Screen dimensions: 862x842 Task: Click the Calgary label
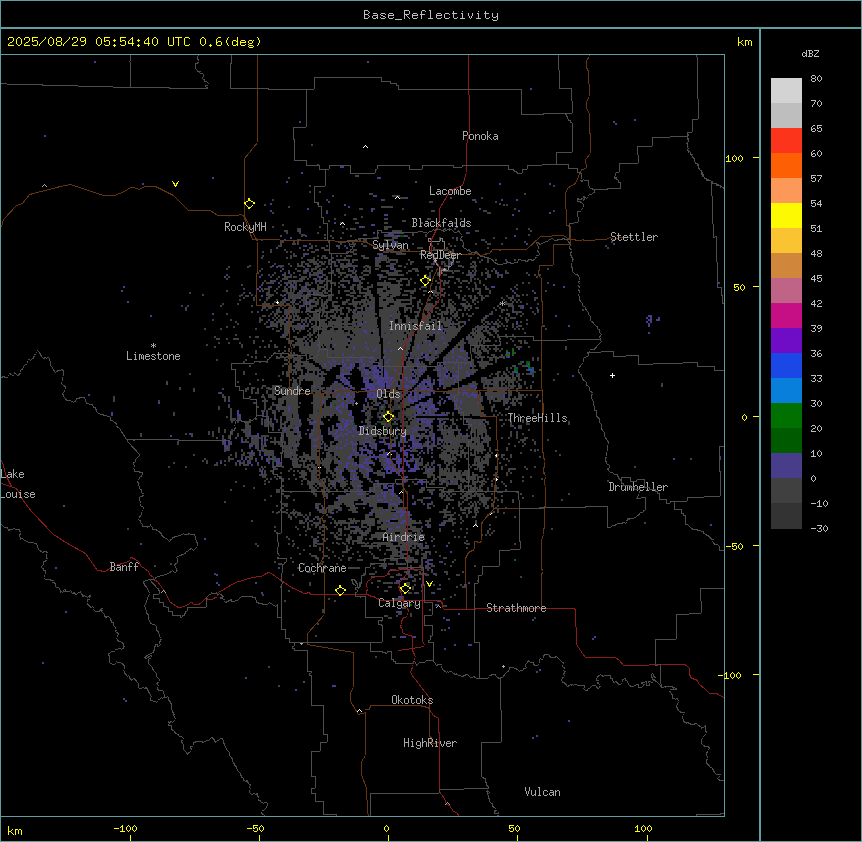[399, 603]
